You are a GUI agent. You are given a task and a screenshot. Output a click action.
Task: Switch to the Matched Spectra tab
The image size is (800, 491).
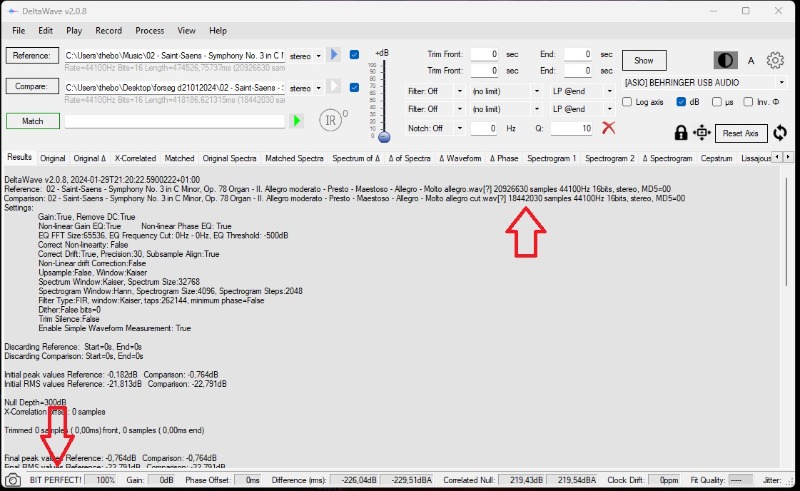pyautogui.click(x=294, y=158)
